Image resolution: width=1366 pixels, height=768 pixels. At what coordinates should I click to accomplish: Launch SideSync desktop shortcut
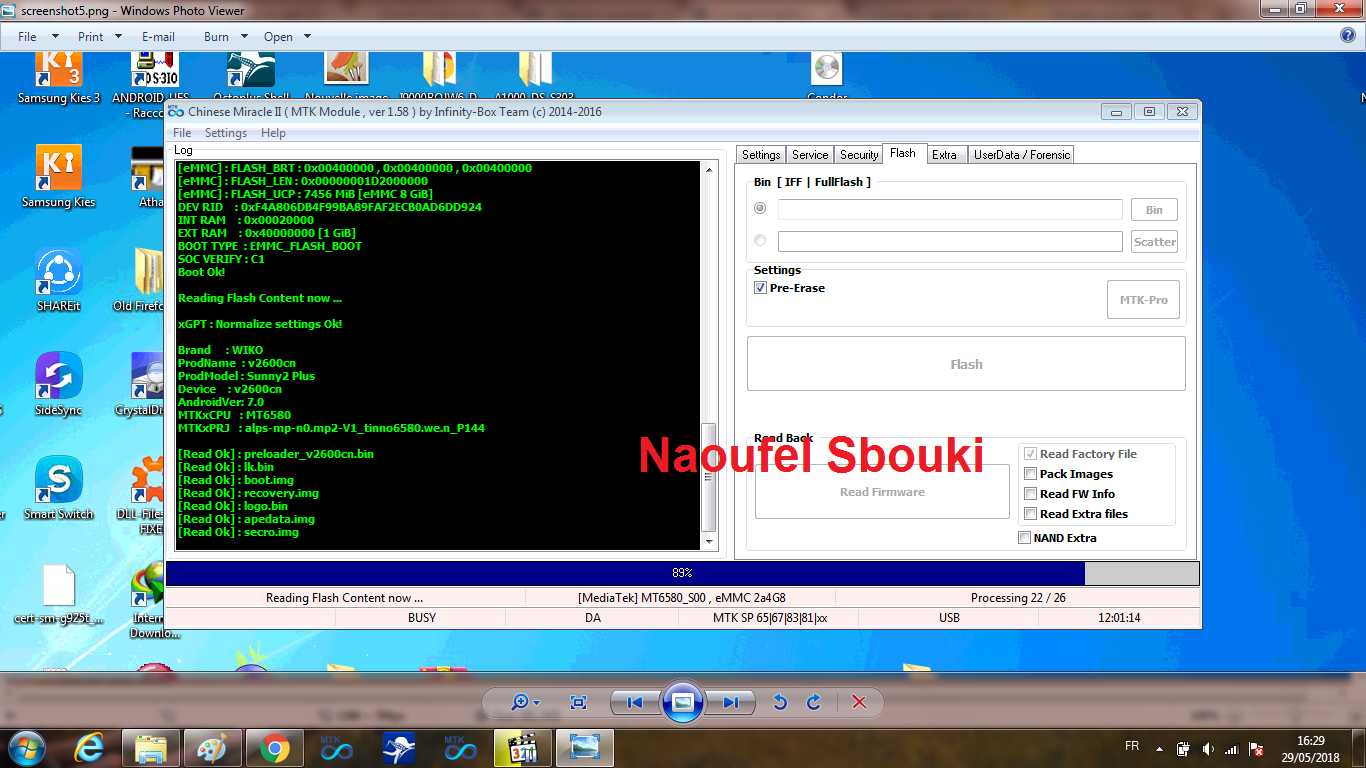59,384
